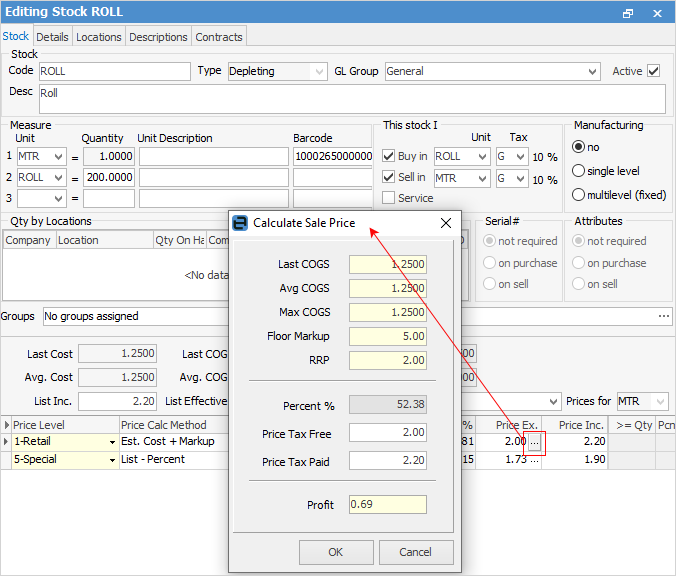
Task: Click the Calculate Sale Price dialog icon
Action: pos(240,223)
